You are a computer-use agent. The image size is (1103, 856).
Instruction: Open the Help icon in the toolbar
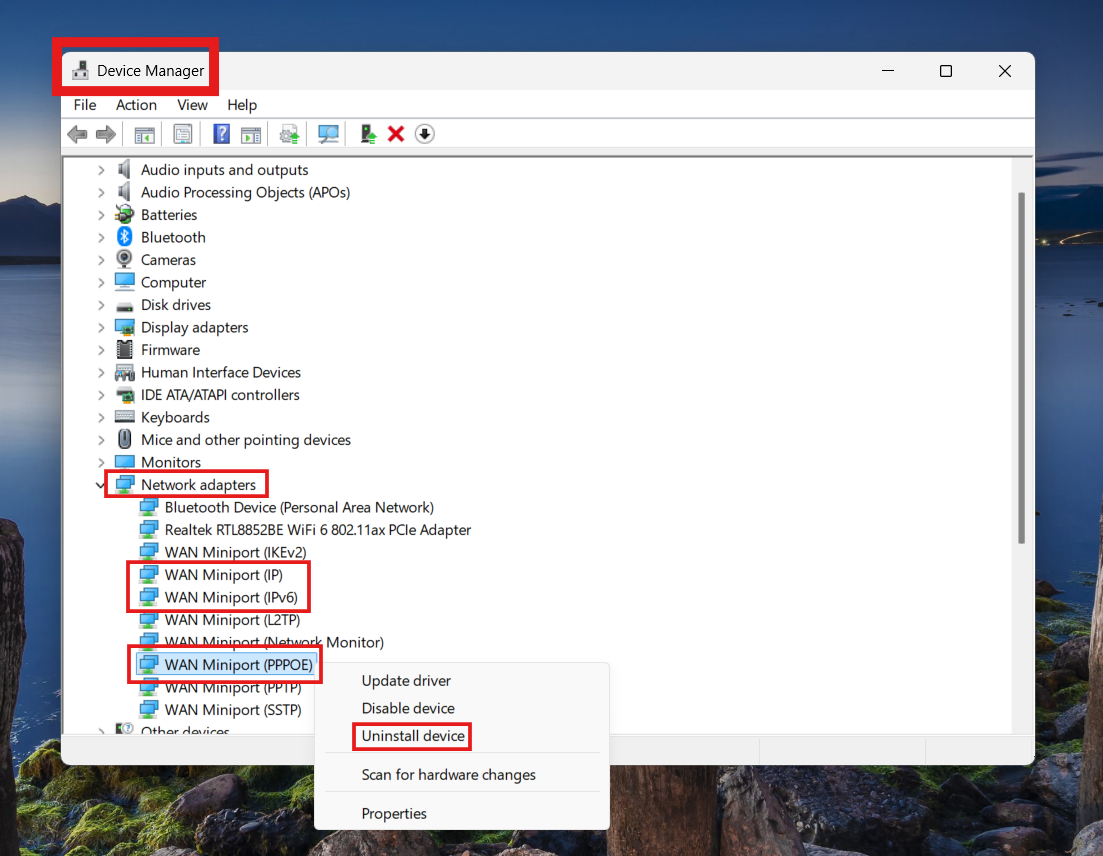[221, 133]
